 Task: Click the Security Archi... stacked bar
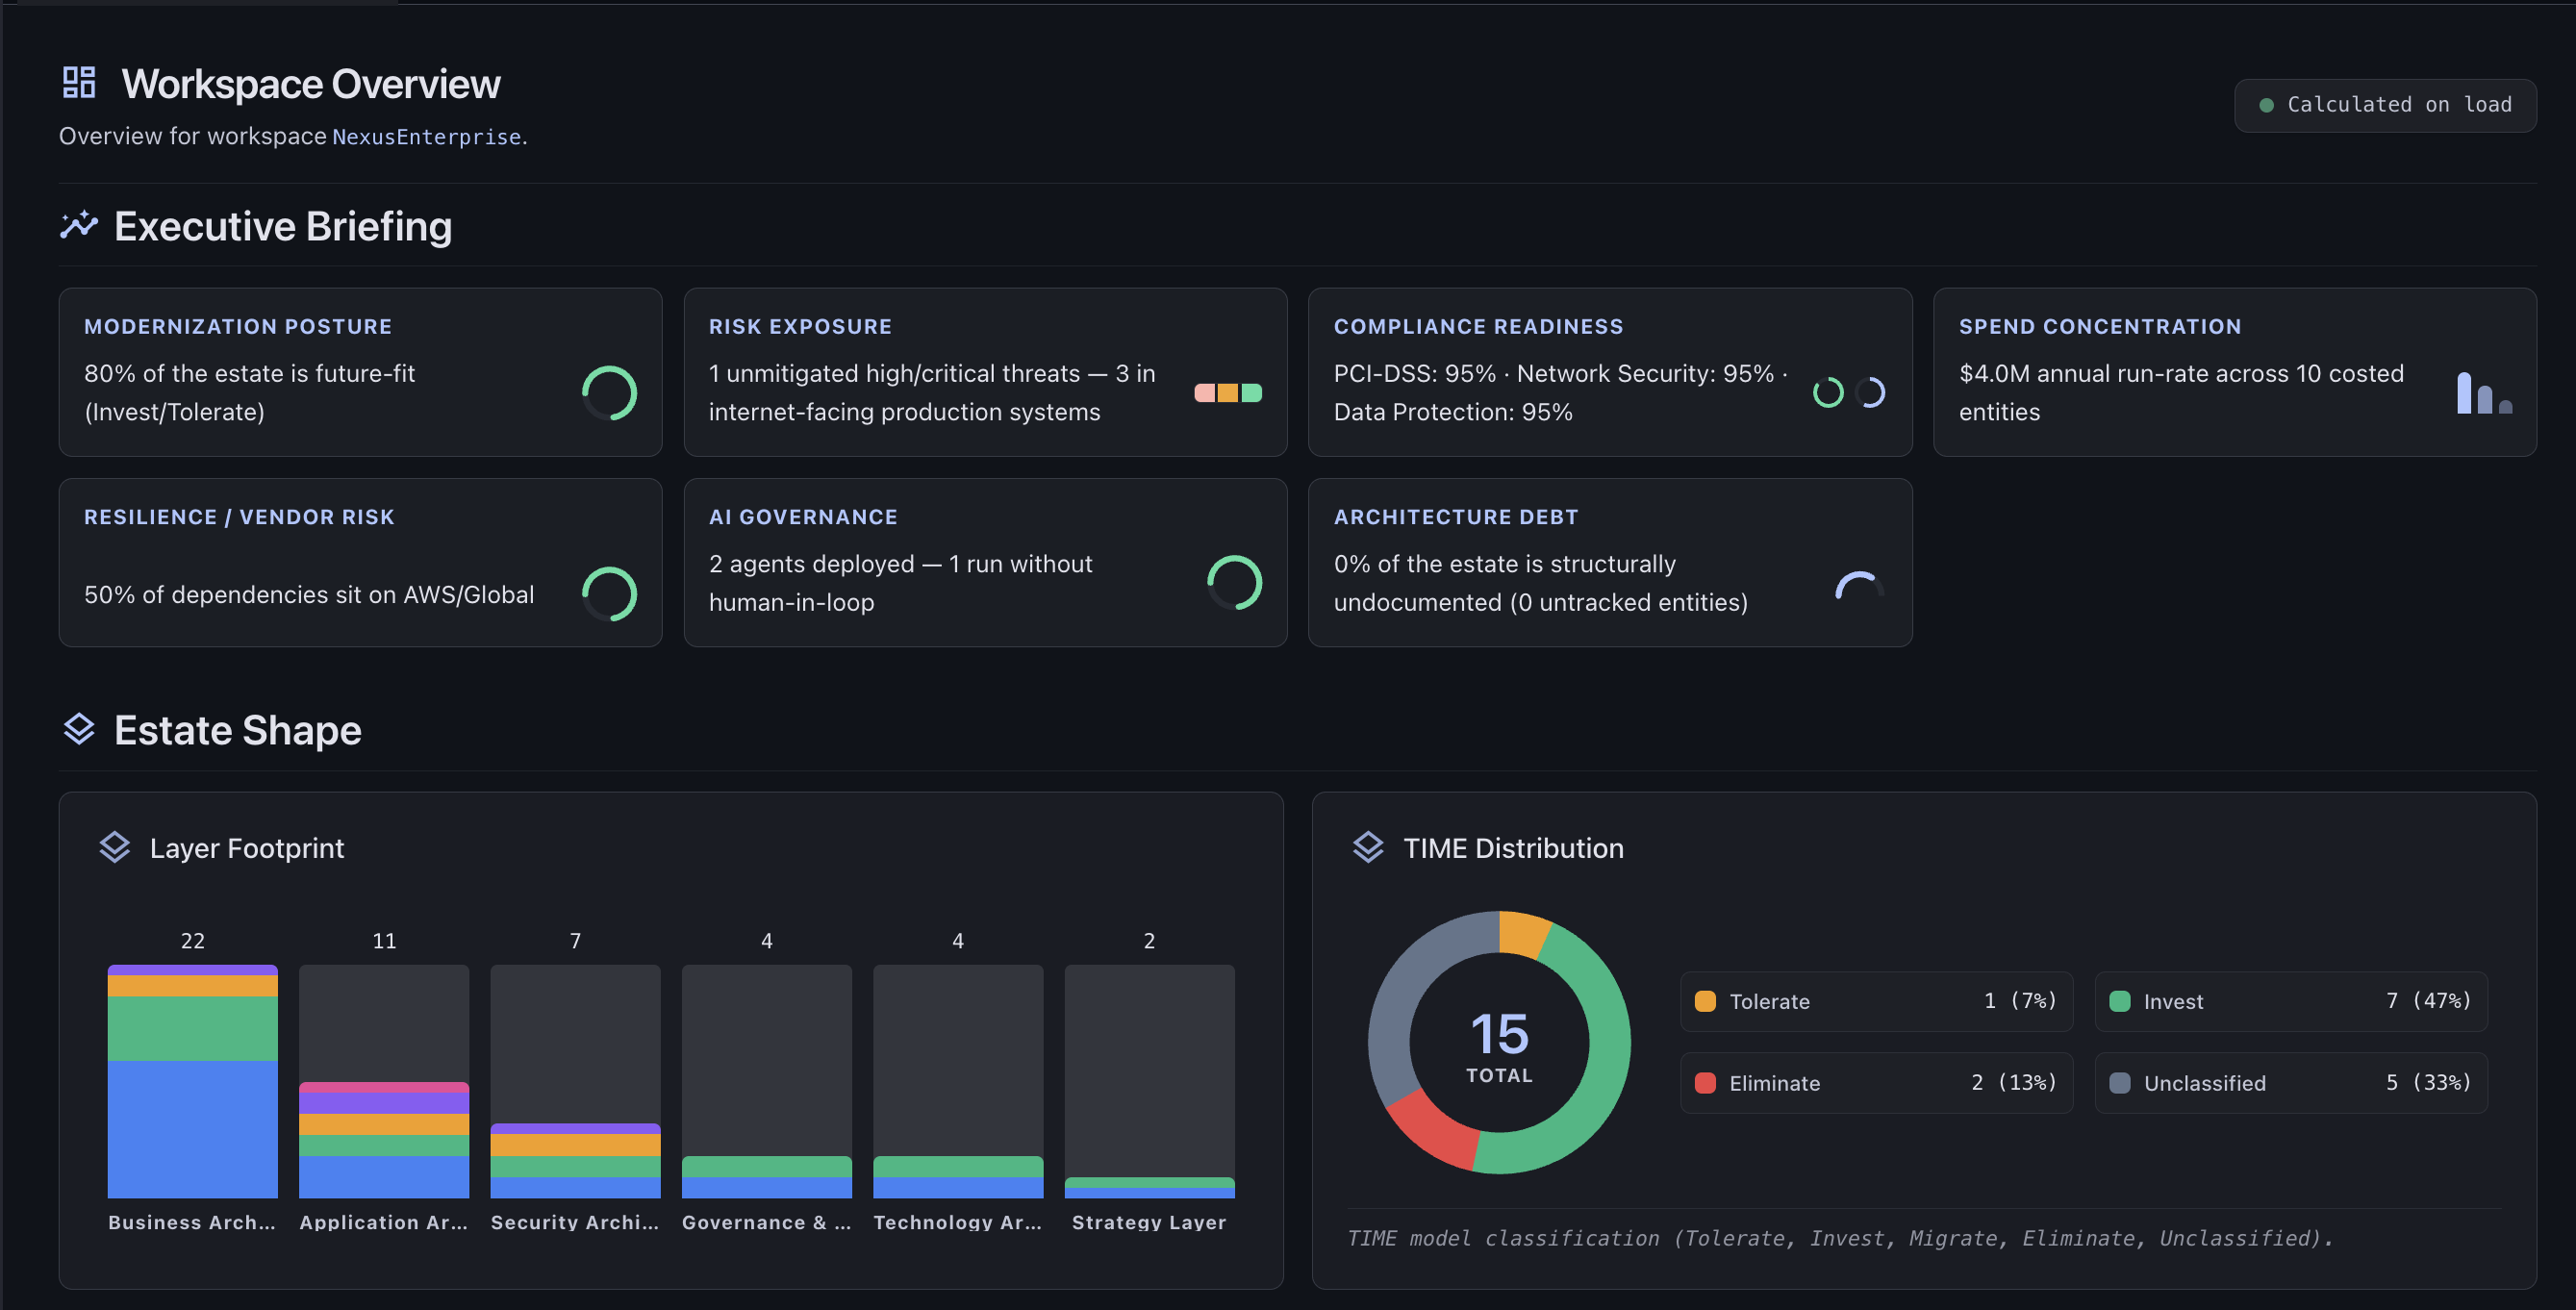pos(575,1161)
